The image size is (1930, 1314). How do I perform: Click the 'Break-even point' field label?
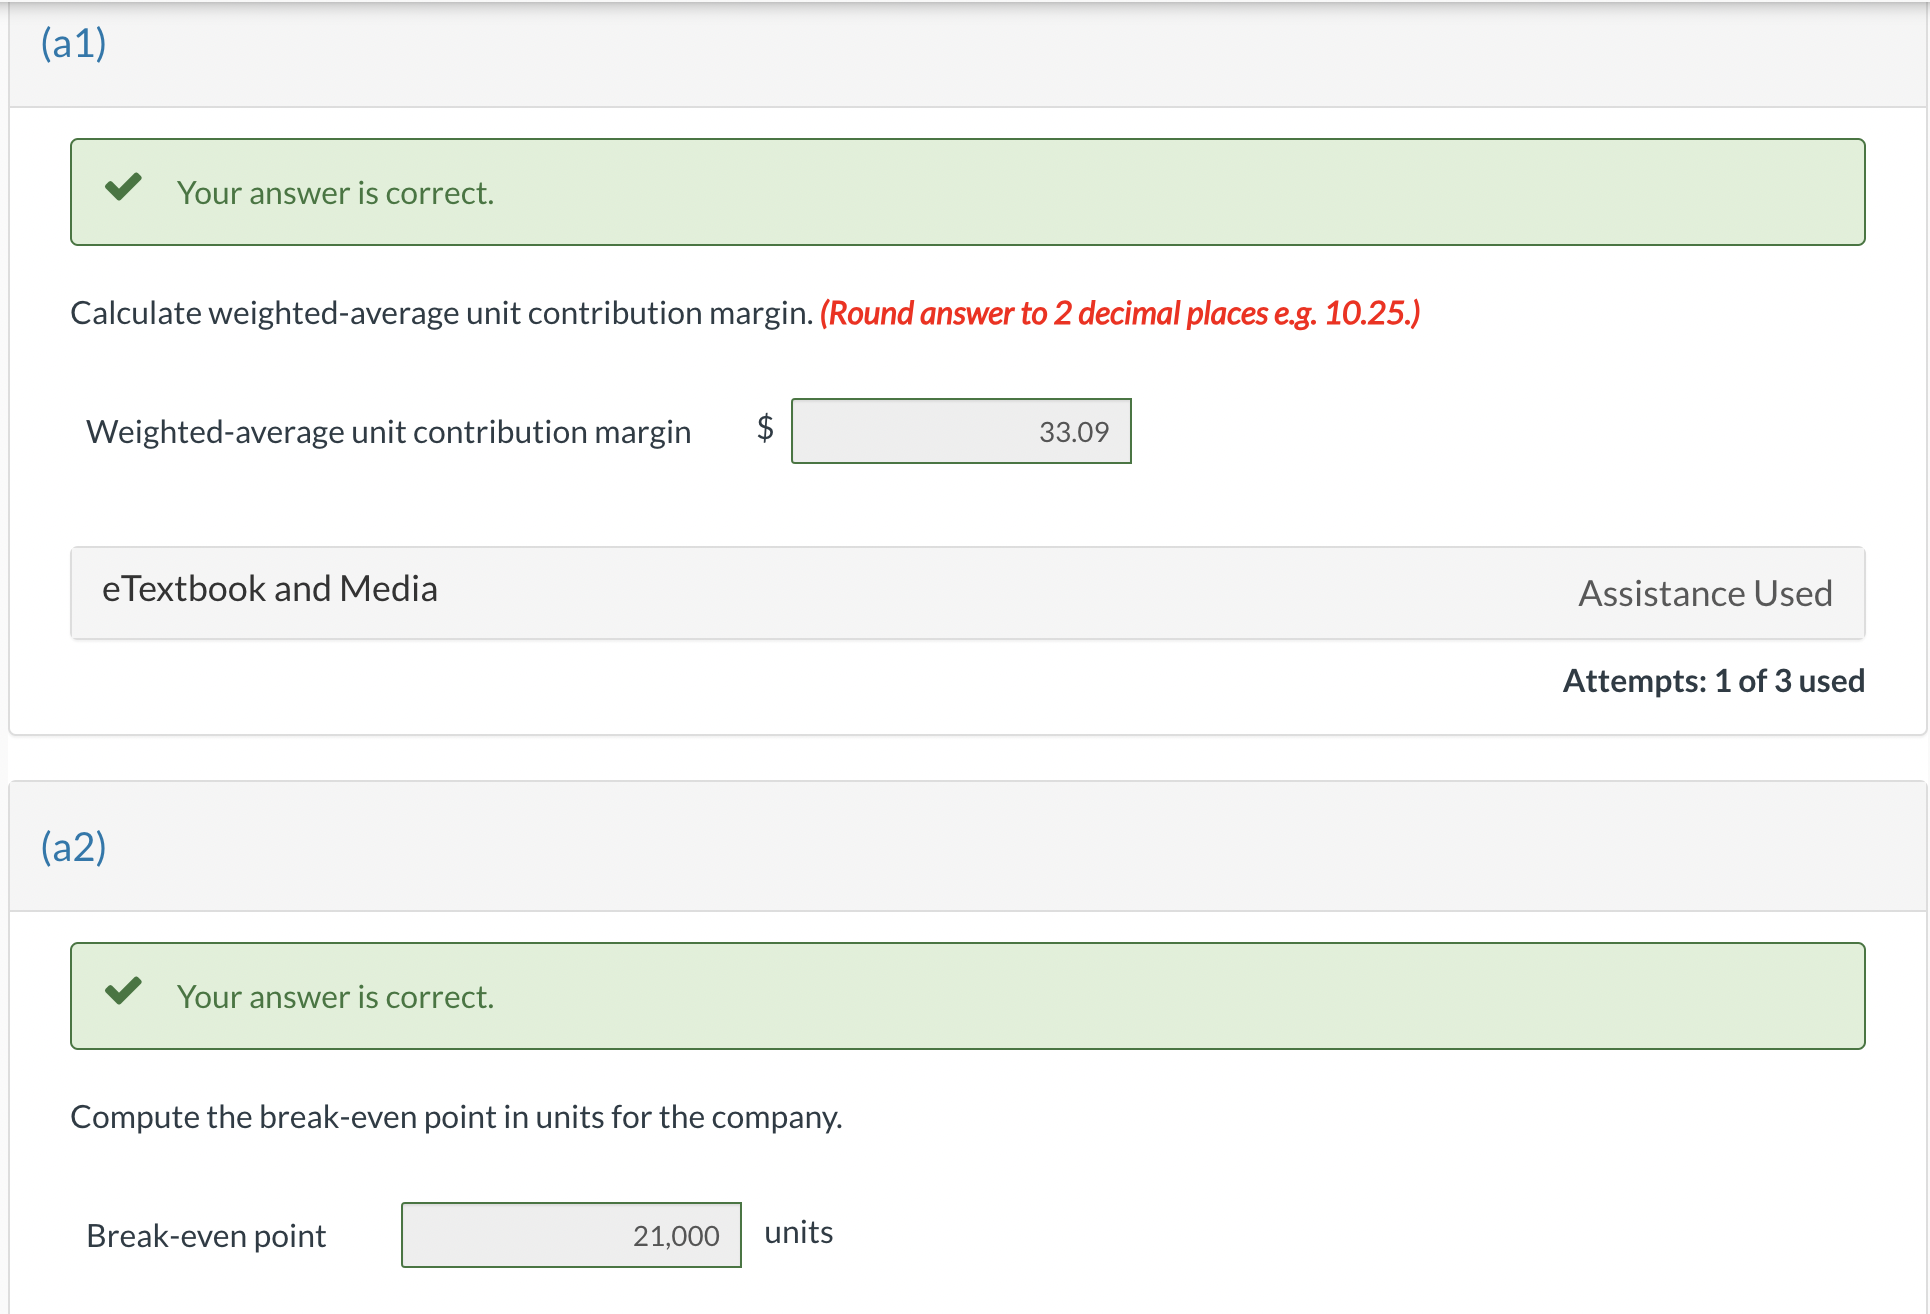[206, 1236]
